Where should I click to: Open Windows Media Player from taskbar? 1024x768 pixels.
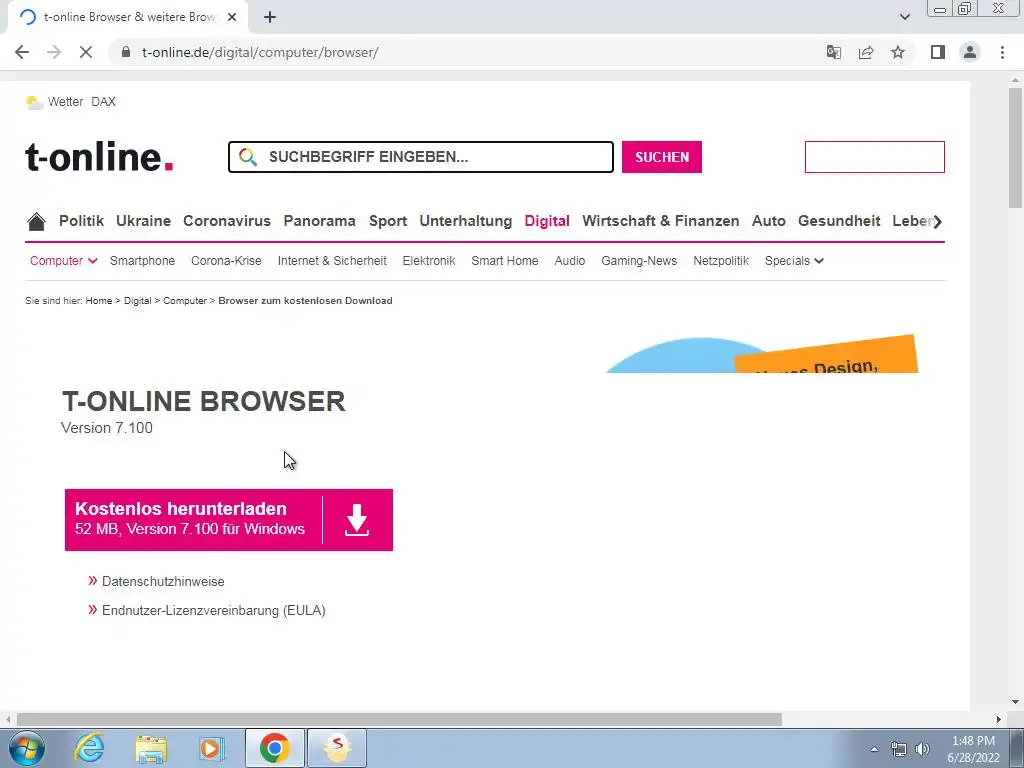coord(212,748)
